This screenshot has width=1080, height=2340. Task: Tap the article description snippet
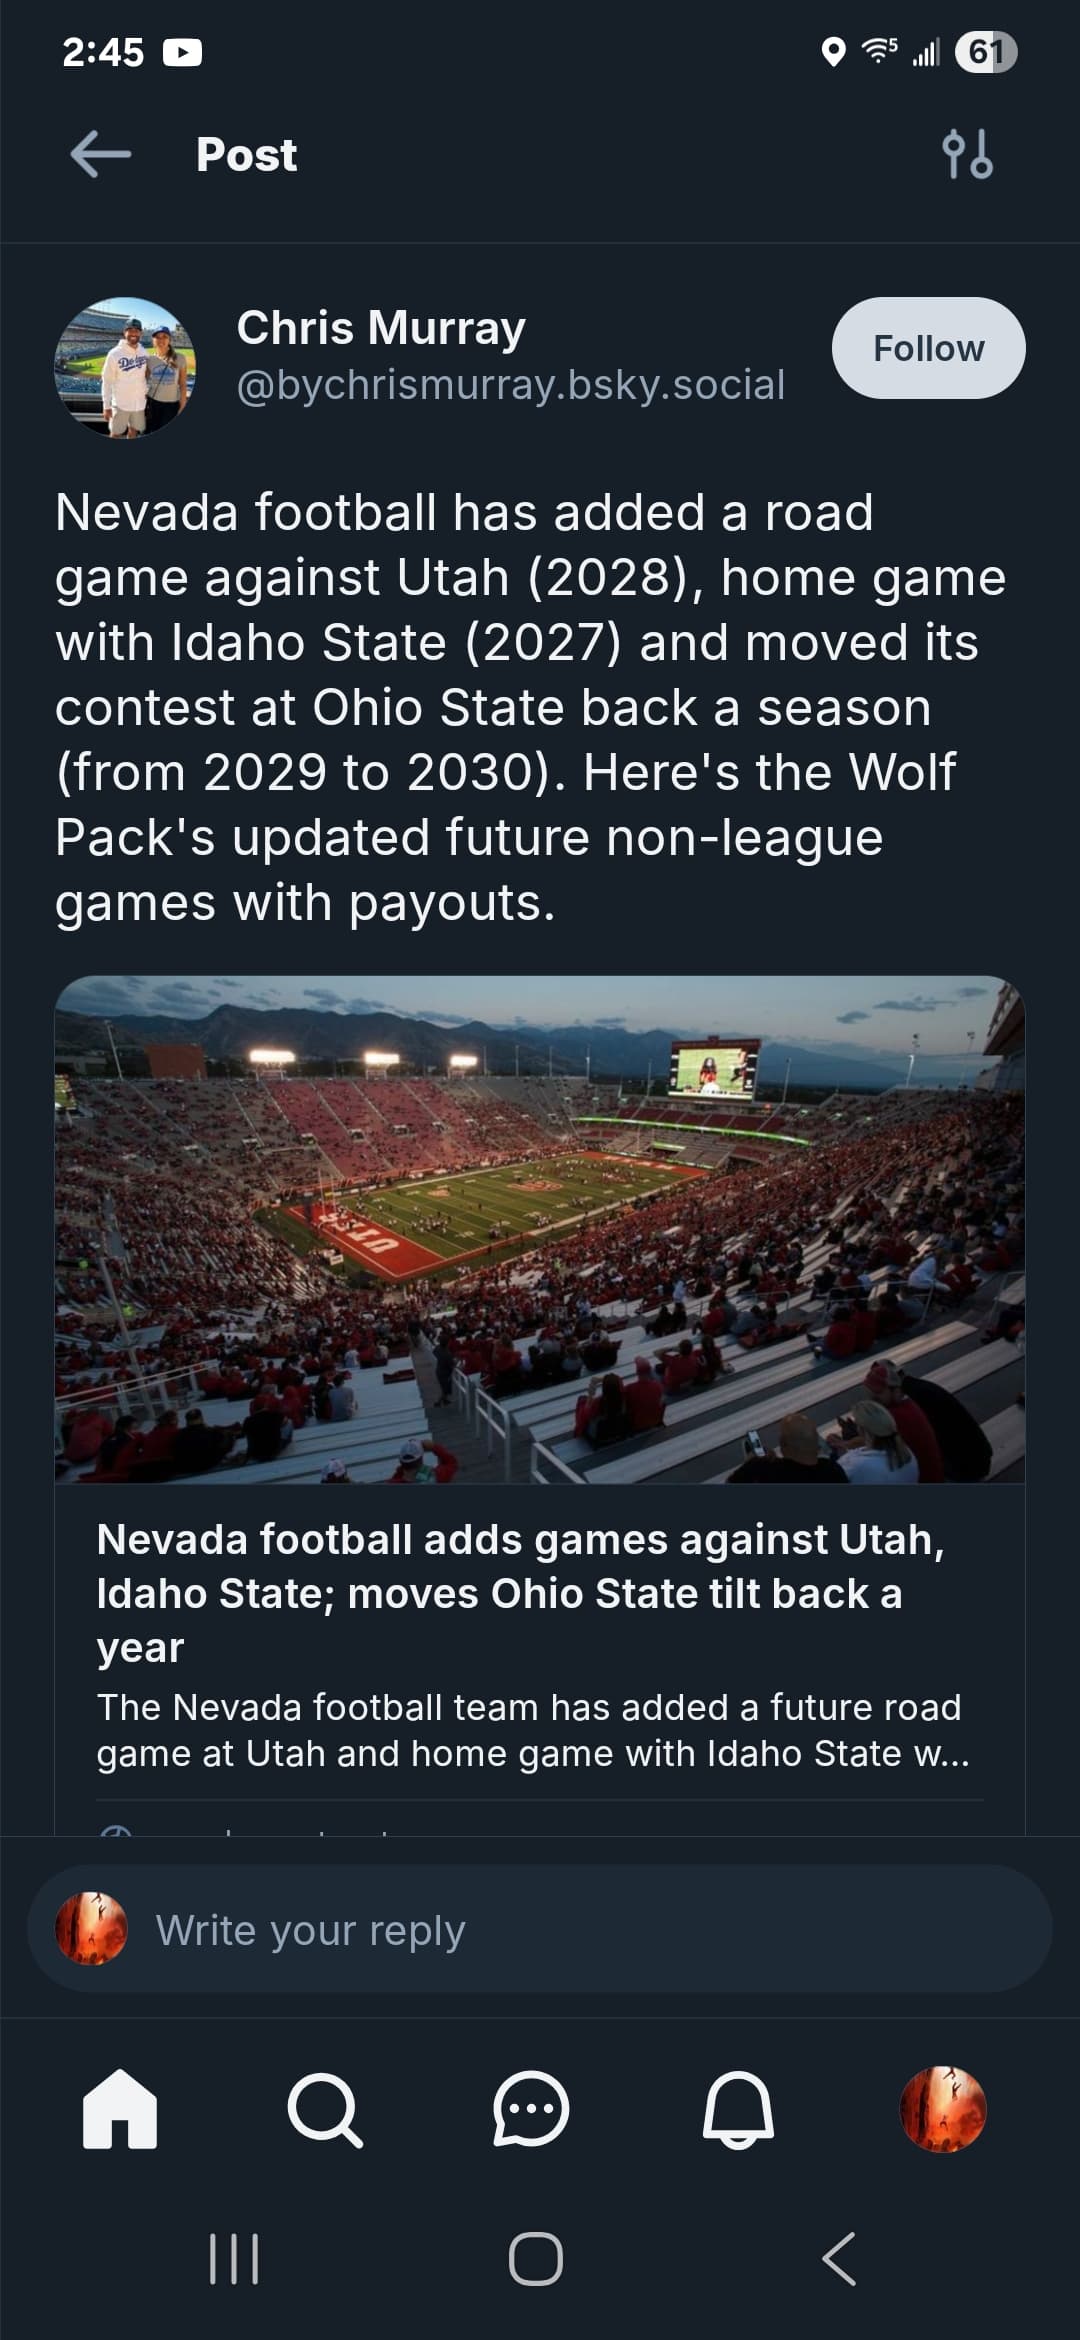click(532, 1730)
